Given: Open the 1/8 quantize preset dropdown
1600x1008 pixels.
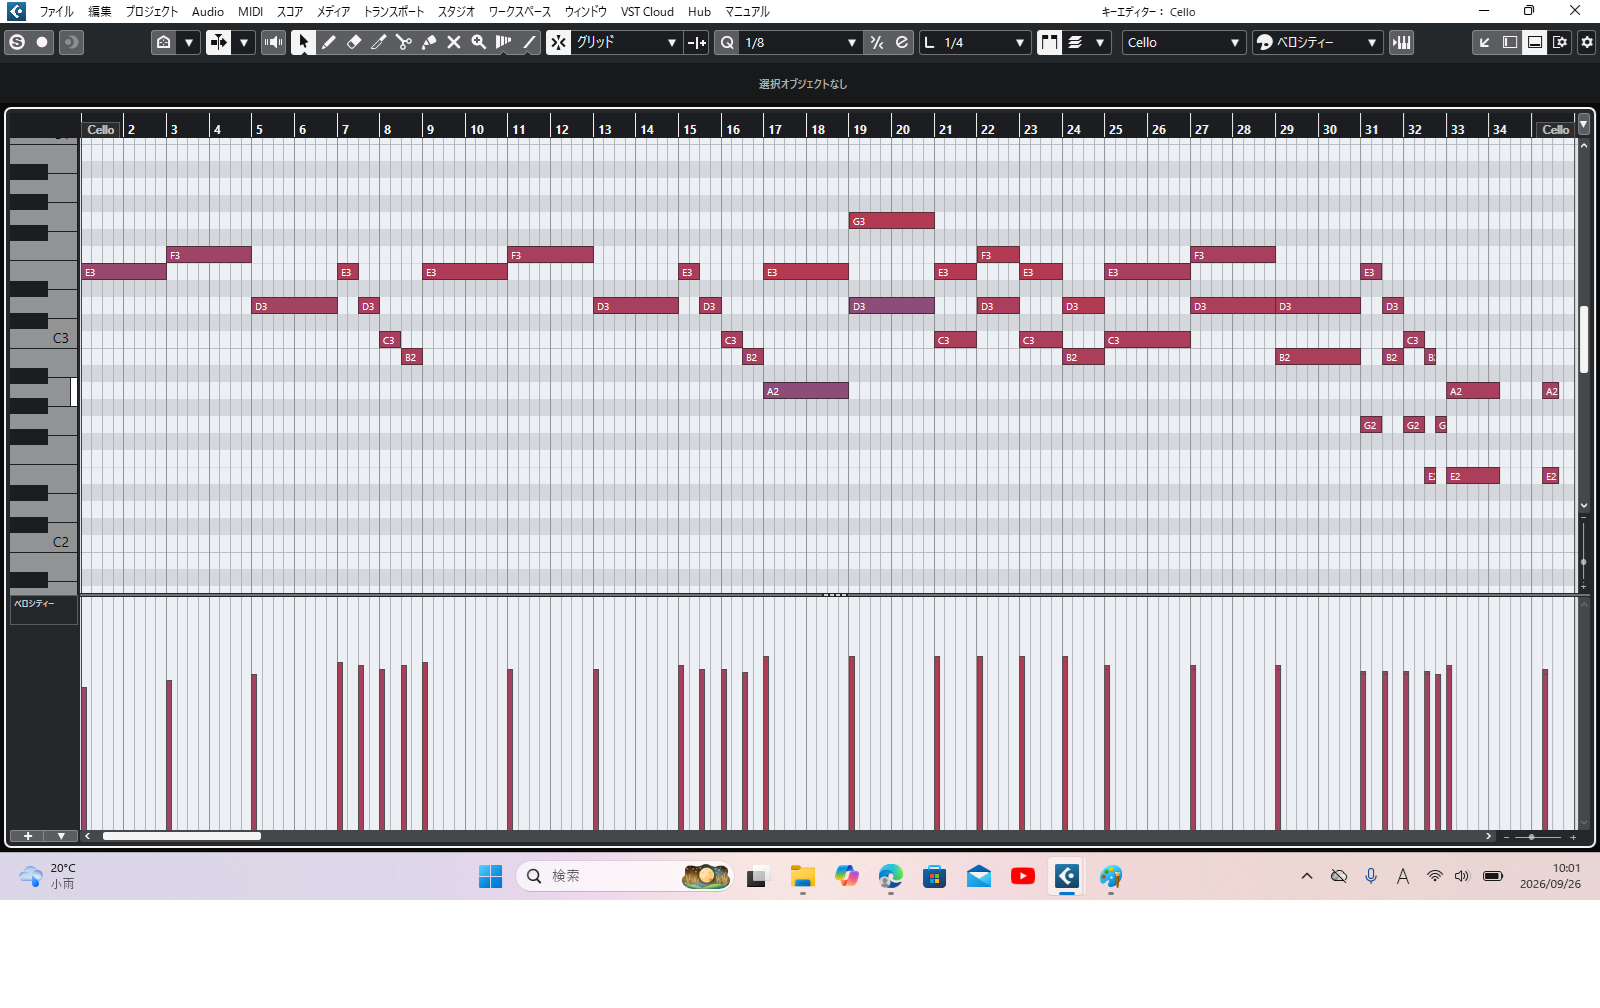Looking at the screenshot, I should (800, 42).
